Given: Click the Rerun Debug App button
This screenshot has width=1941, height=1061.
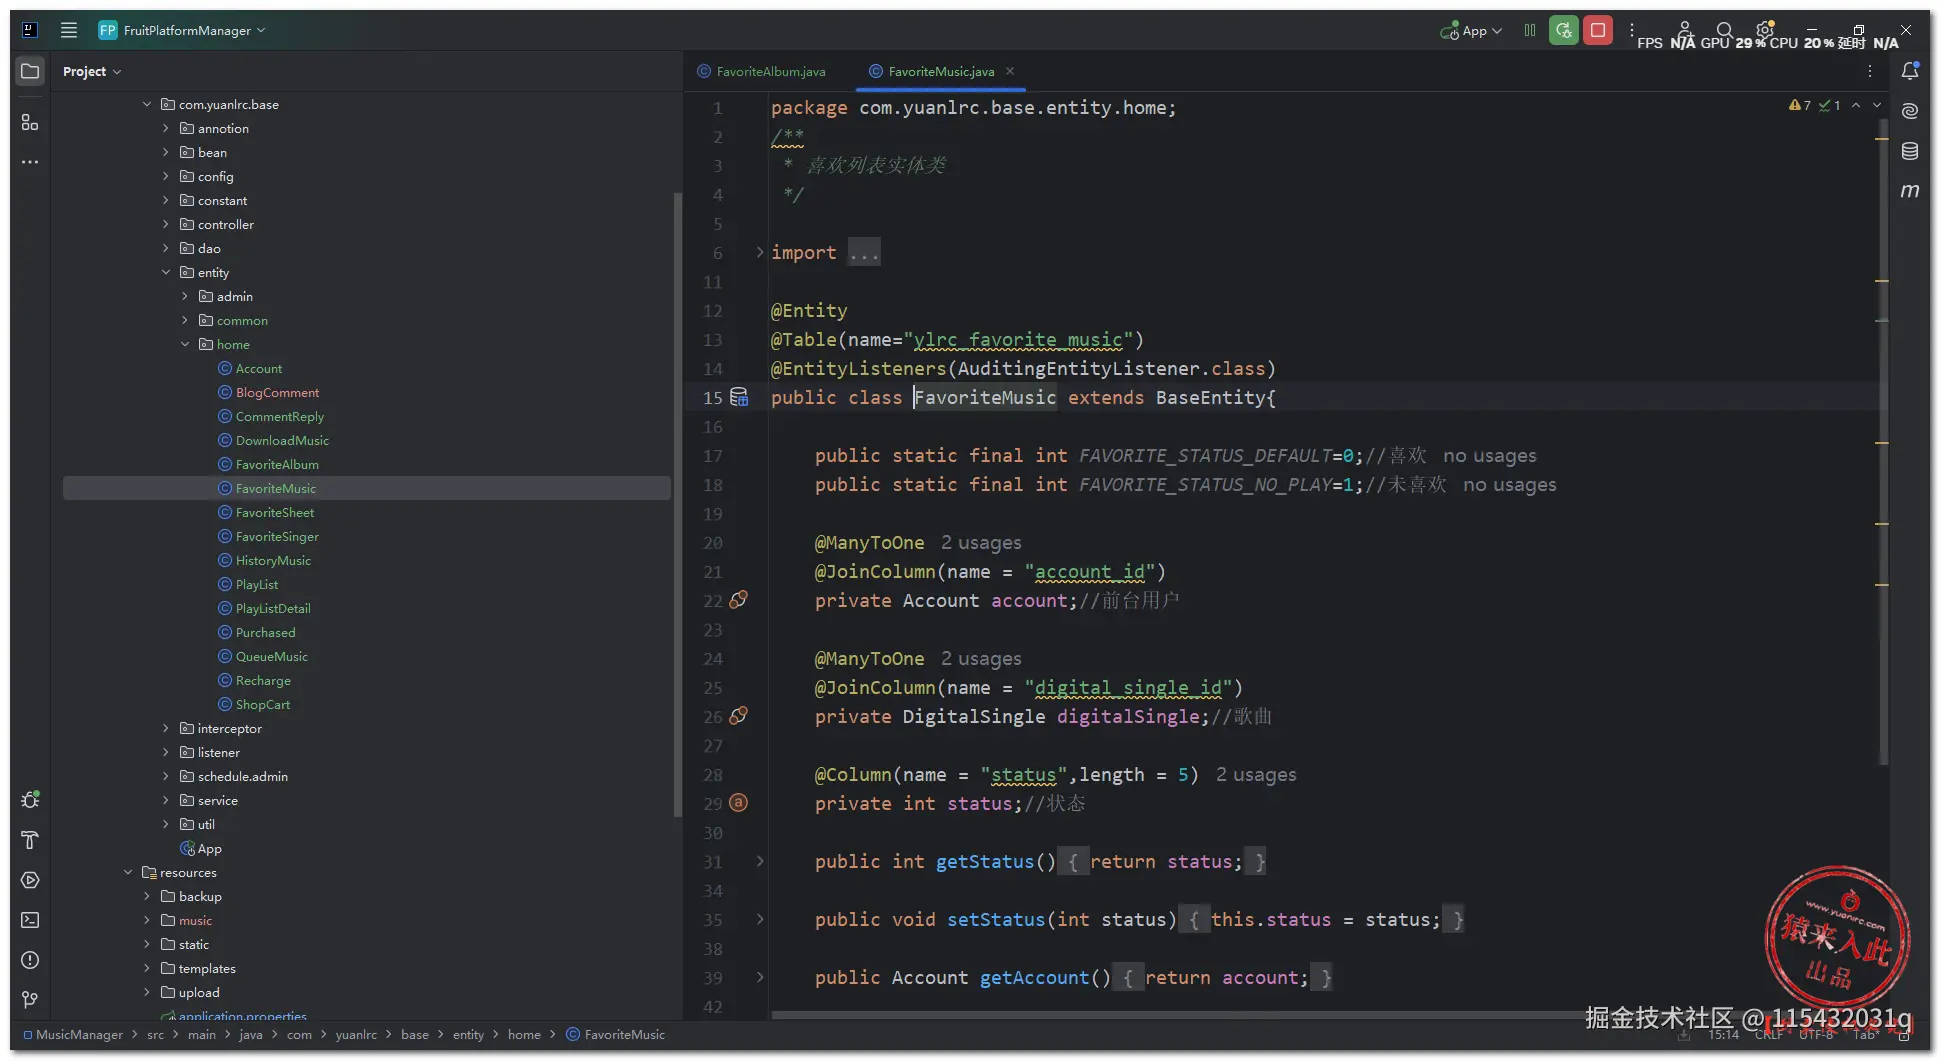Looking at the screenshot, I should (x=1564, y=30).
